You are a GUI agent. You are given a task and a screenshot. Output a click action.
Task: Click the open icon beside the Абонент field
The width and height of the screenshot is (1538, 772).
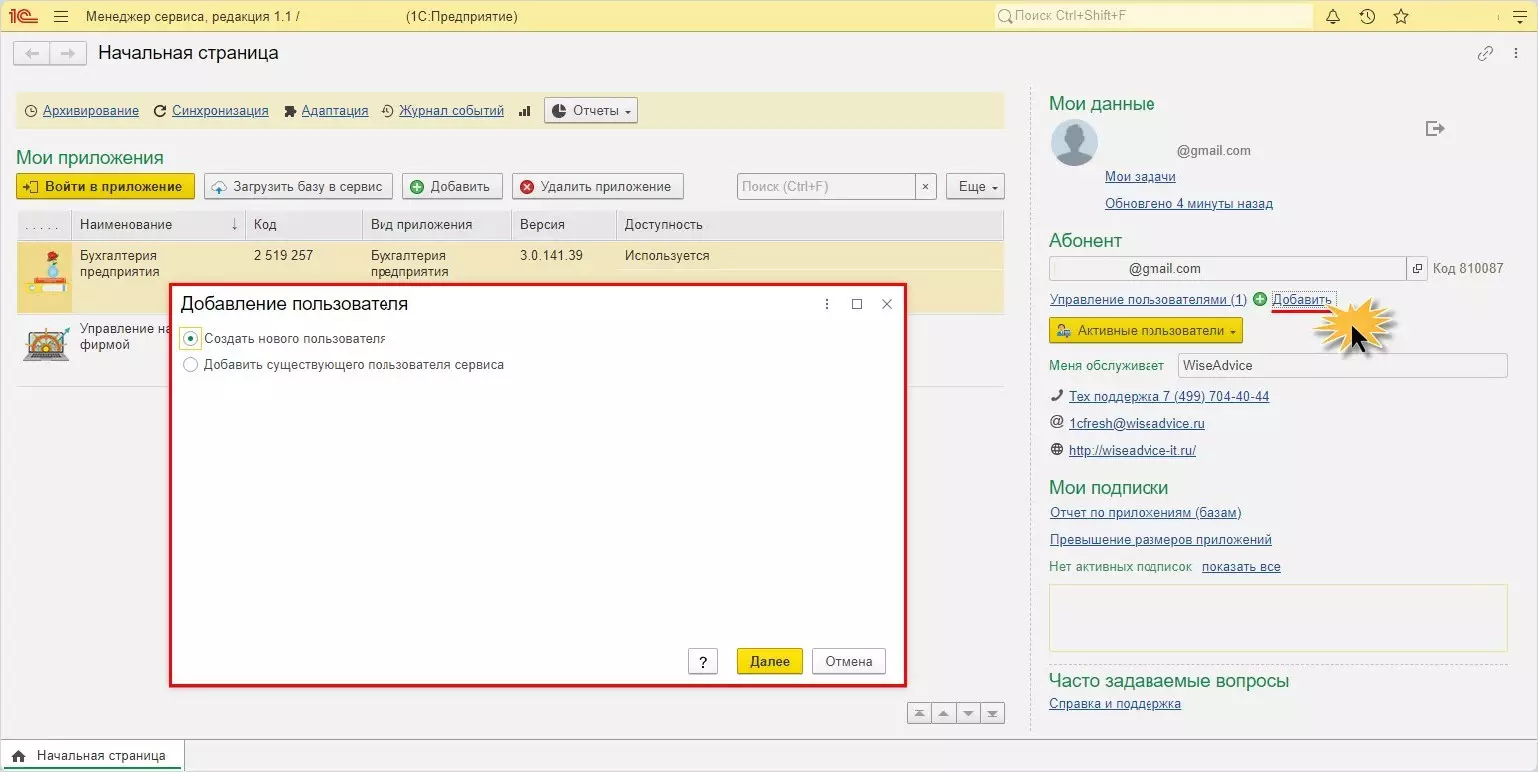click(1417, 269)
